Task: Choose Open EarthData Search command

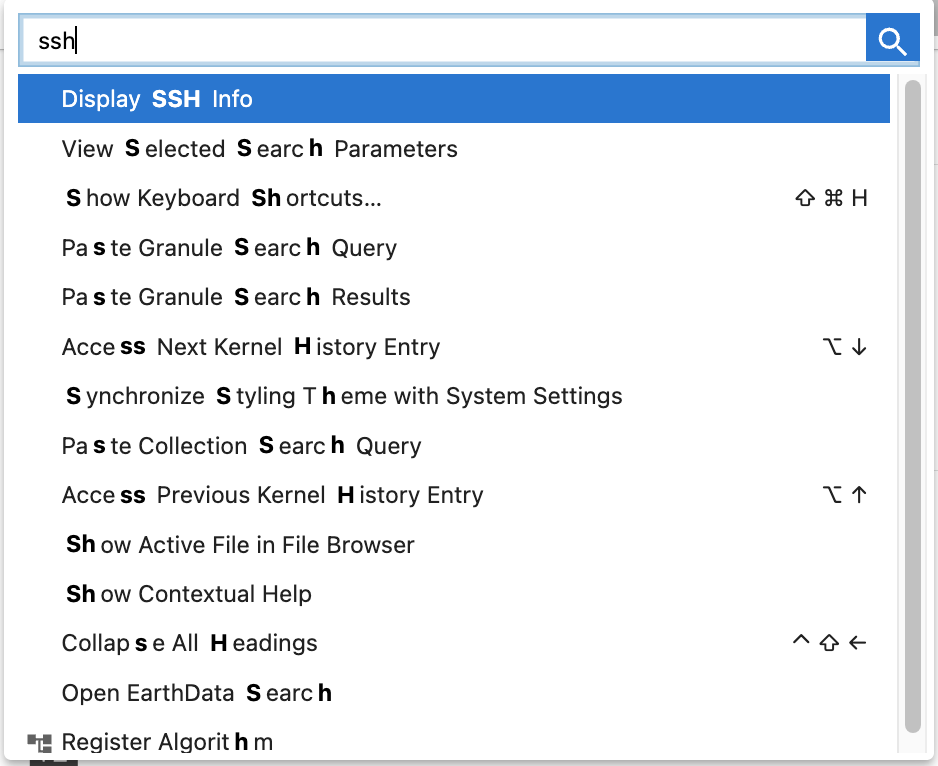Action: pos(453,693)
